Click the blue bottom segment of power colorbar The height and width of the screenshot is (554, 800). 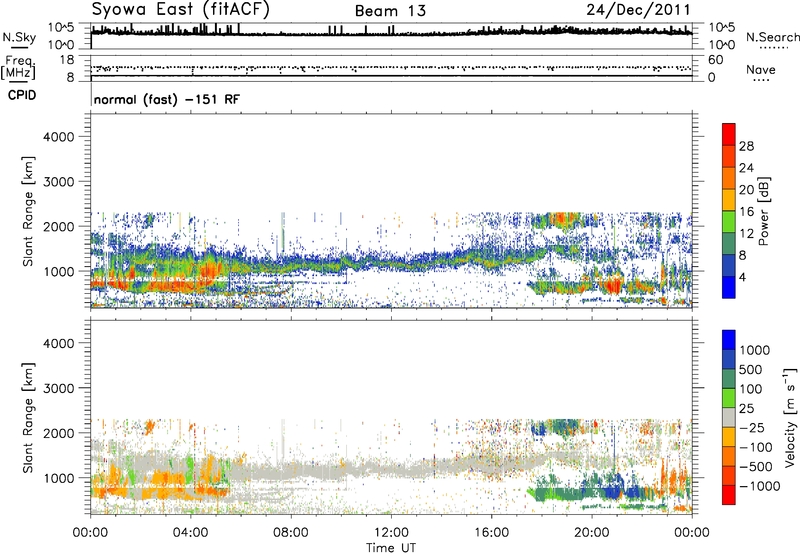pyautogui.click(x=729, y=287)
